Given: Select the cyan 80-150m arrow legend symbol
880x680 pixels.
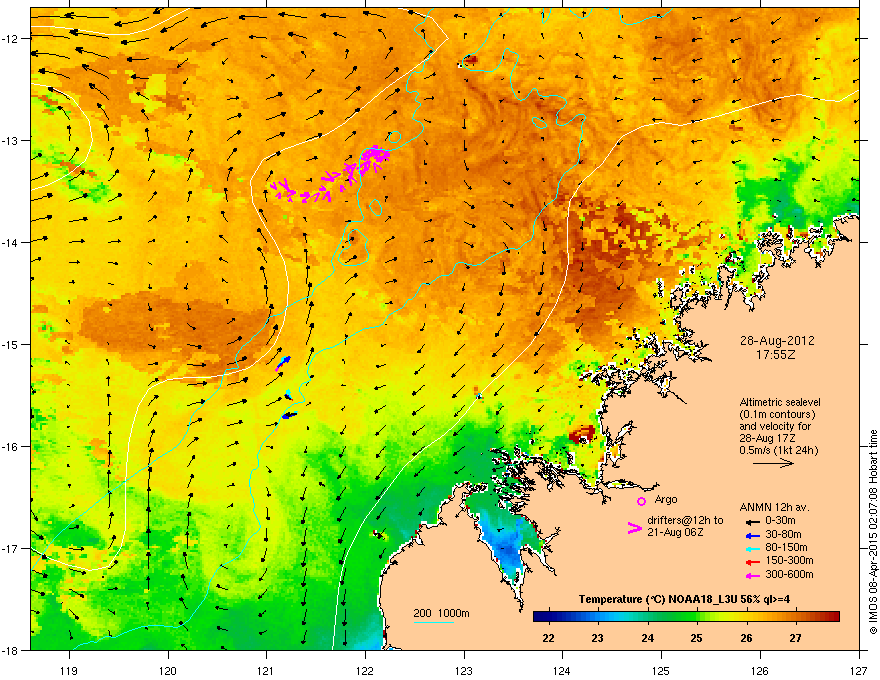Looking at the screenshot, I should click(x=752, y=548).
